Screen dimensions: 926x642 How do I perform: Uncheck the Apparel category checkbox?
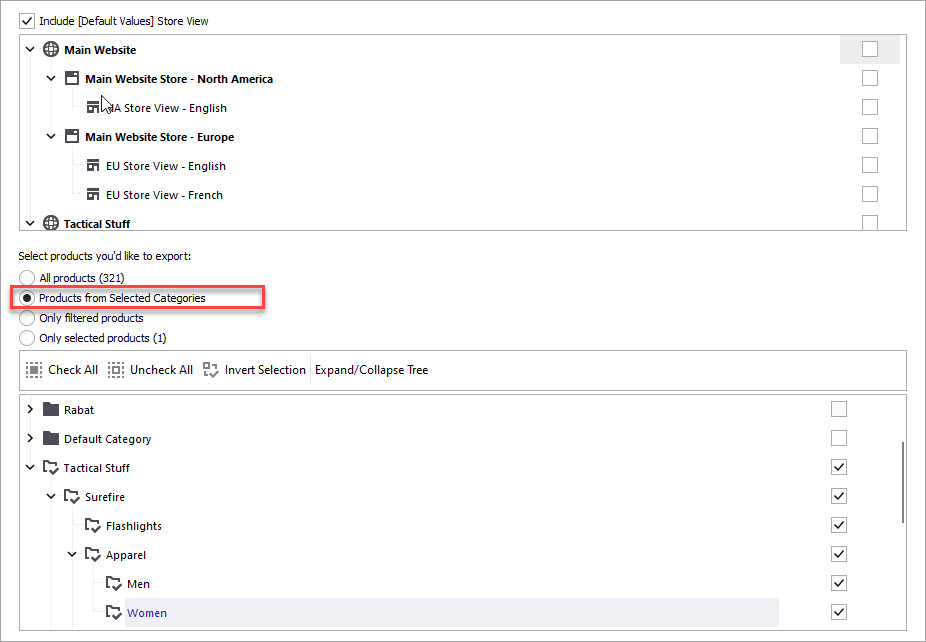[x=839, y=553]
